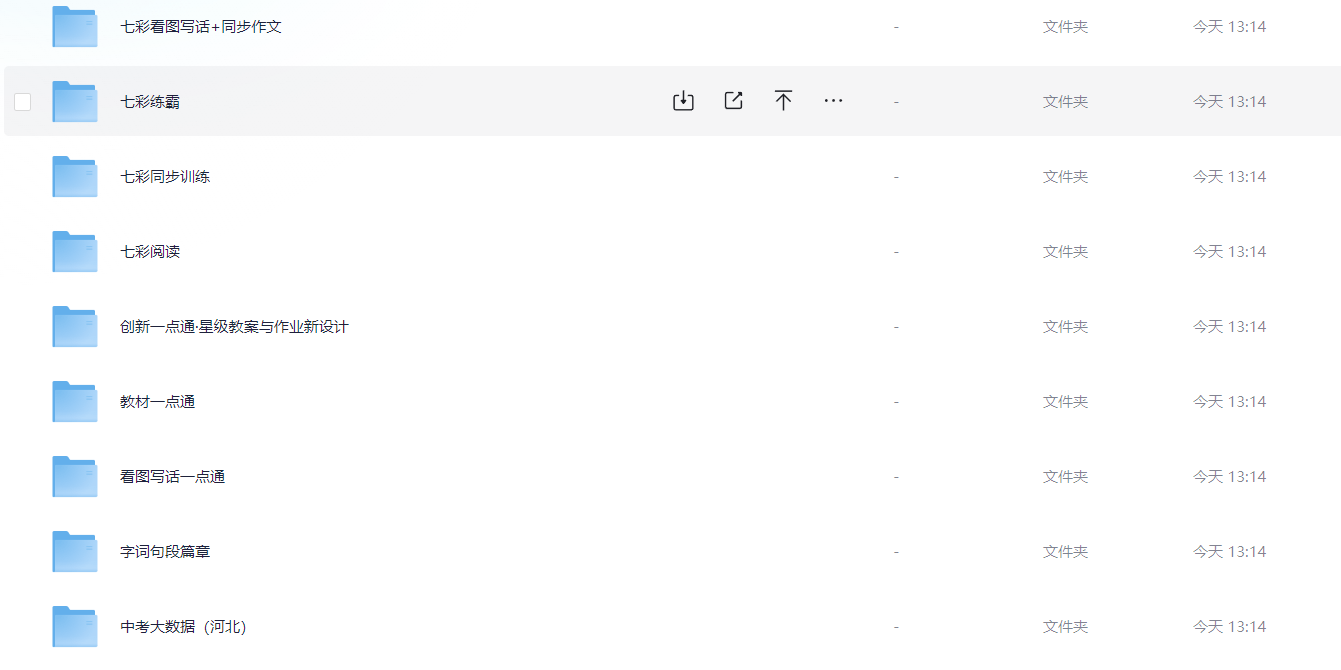Image resolution: width=1341 pixels, height=670 pixels.
Task: Click the 看图写话一点通 folder name
Action: [x=172, y=477]
